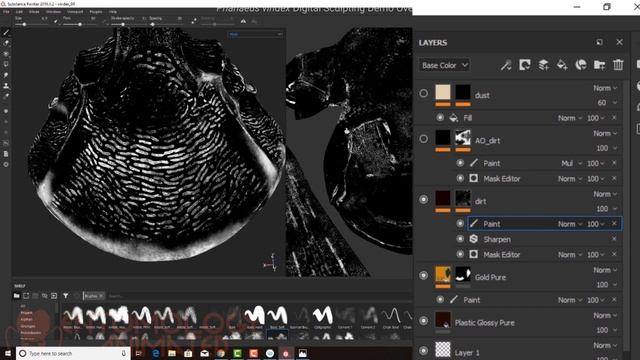
Task: Show the hidden dust layer
Action: point(424,93)
